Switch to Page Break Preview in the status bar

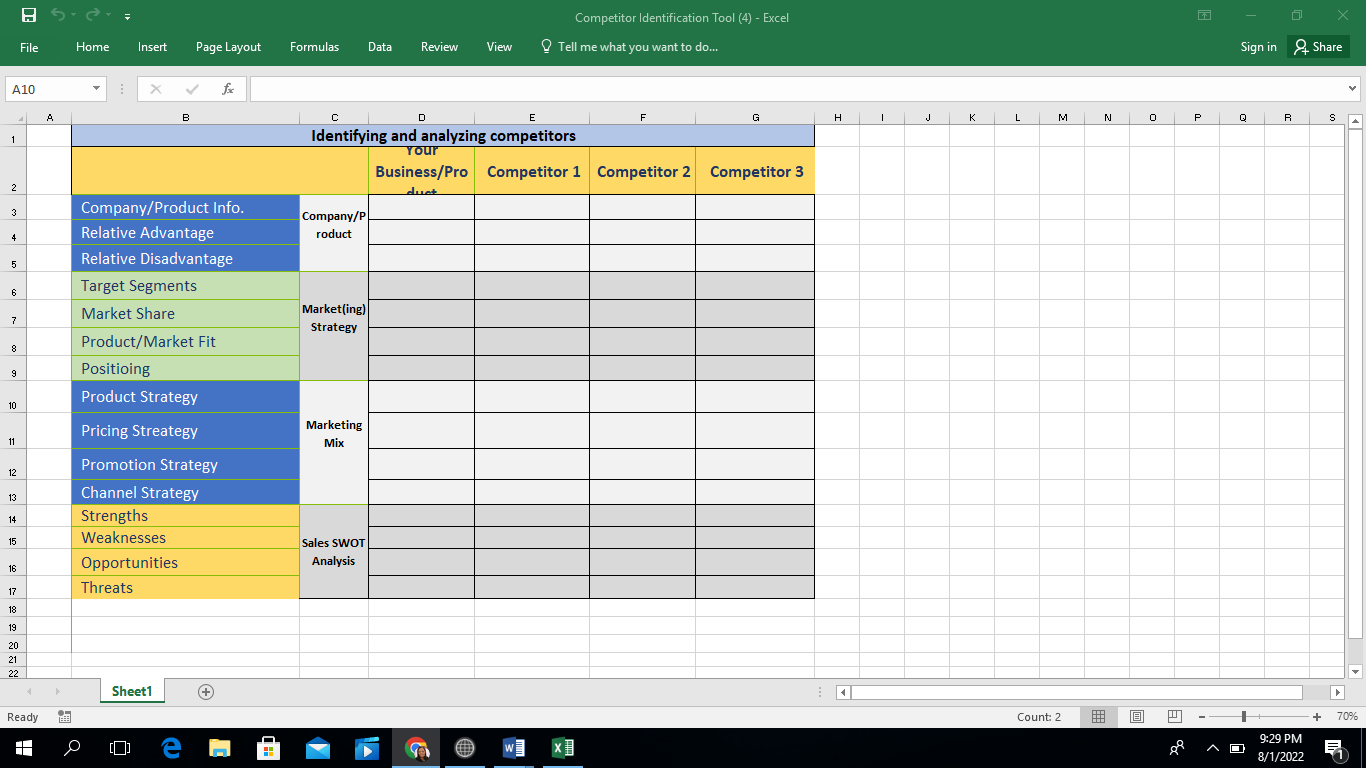1173,716
